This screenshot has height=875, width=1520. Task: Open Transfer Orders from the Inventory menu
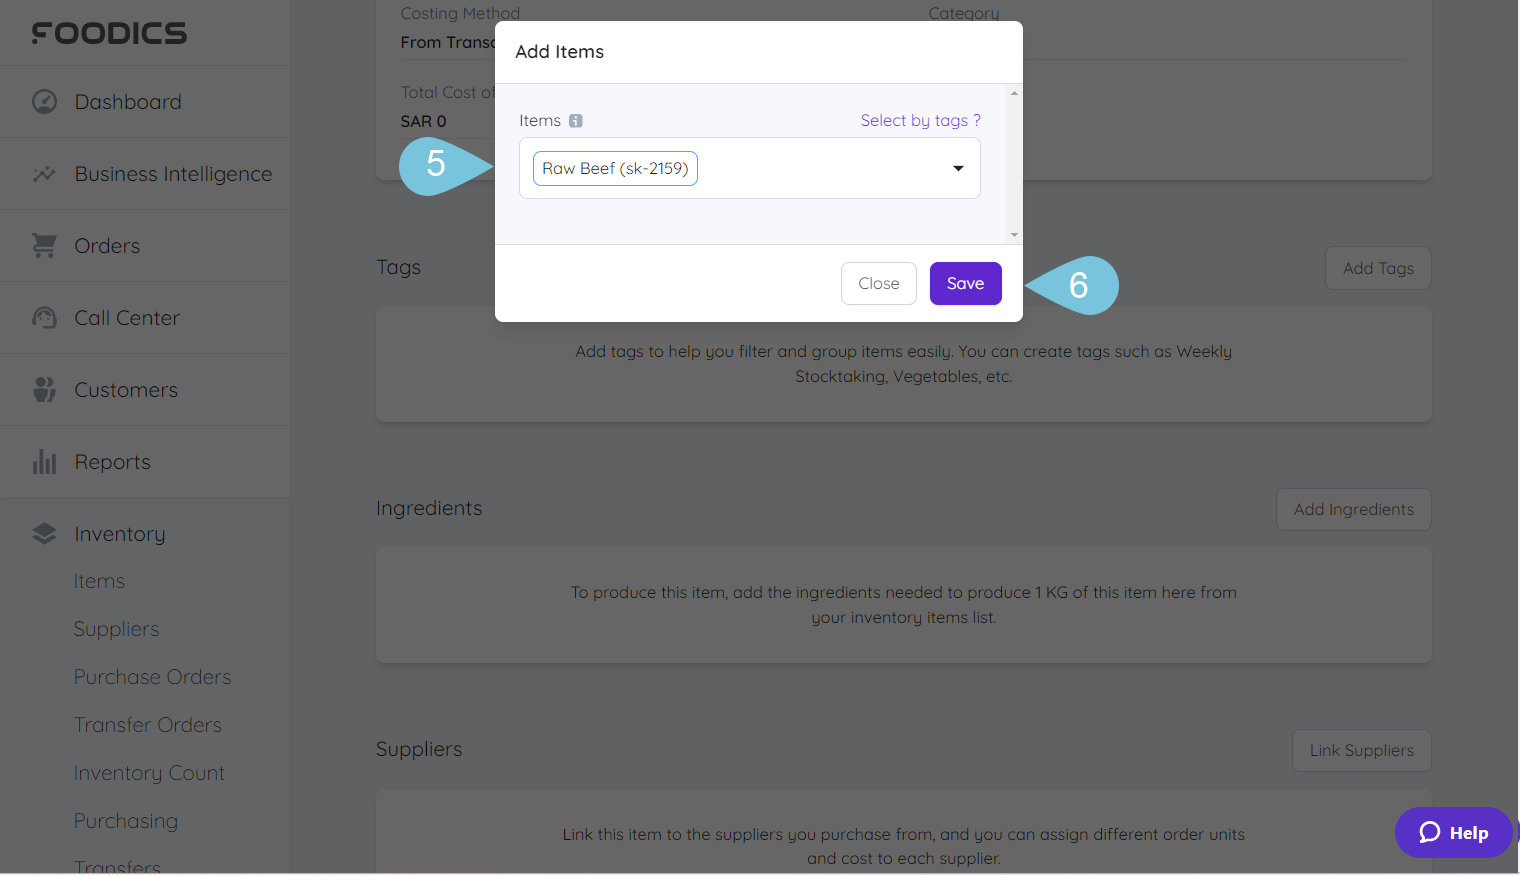click(147, 725)
